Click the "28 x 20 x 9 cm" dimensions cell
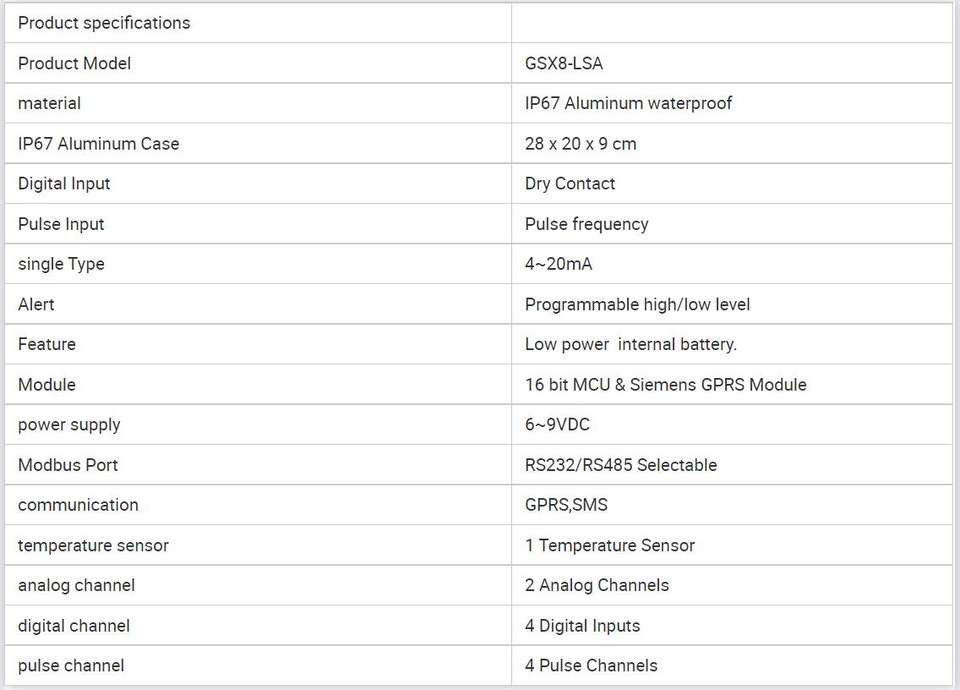The height and width of the screenshot is (690, 960). (x=580, y=143)
